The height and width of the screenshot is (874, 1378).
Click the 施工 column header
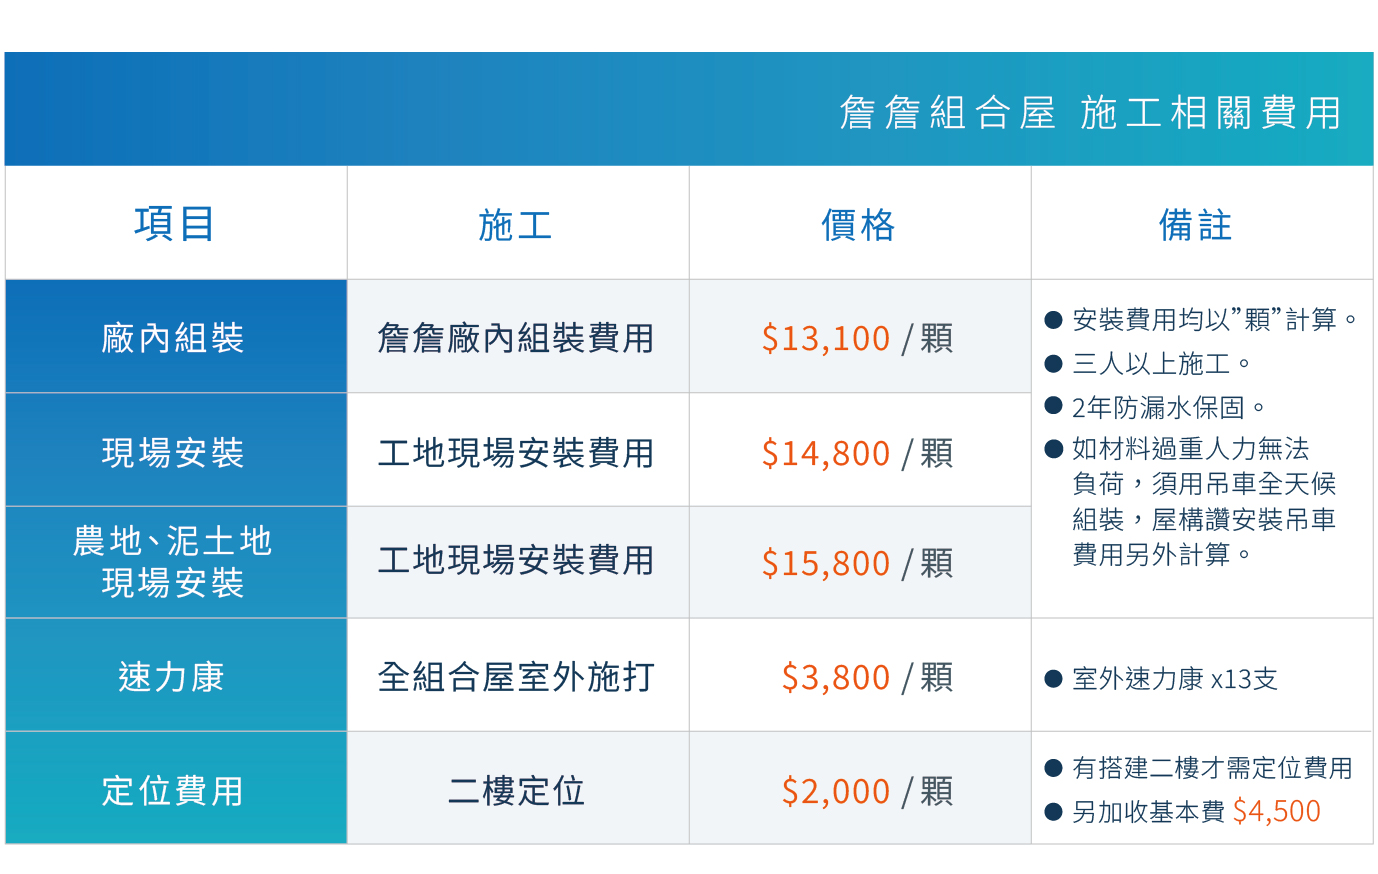tap(516, 225)
